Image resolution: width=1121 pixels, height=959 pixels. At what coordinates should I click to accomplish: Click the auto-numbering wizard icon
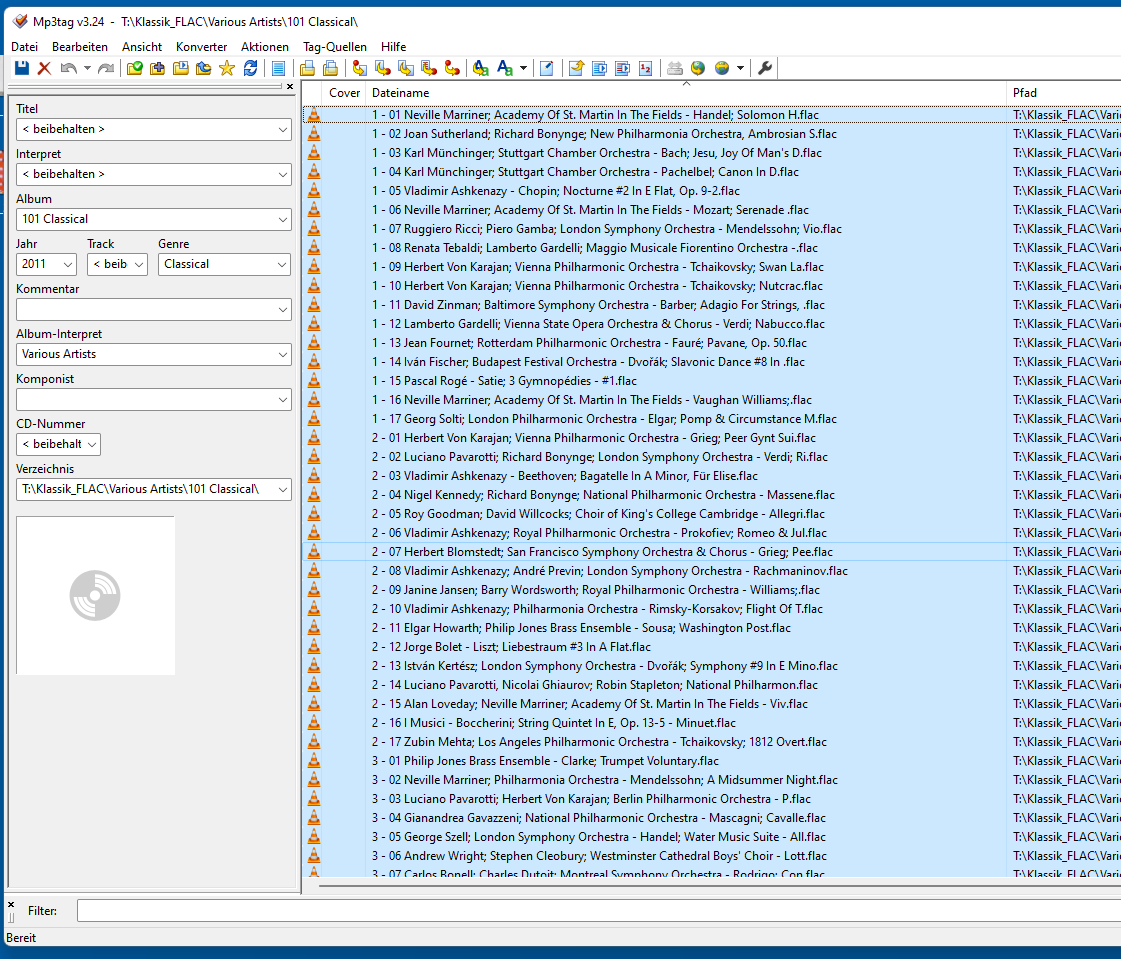[x=645, y=68]
